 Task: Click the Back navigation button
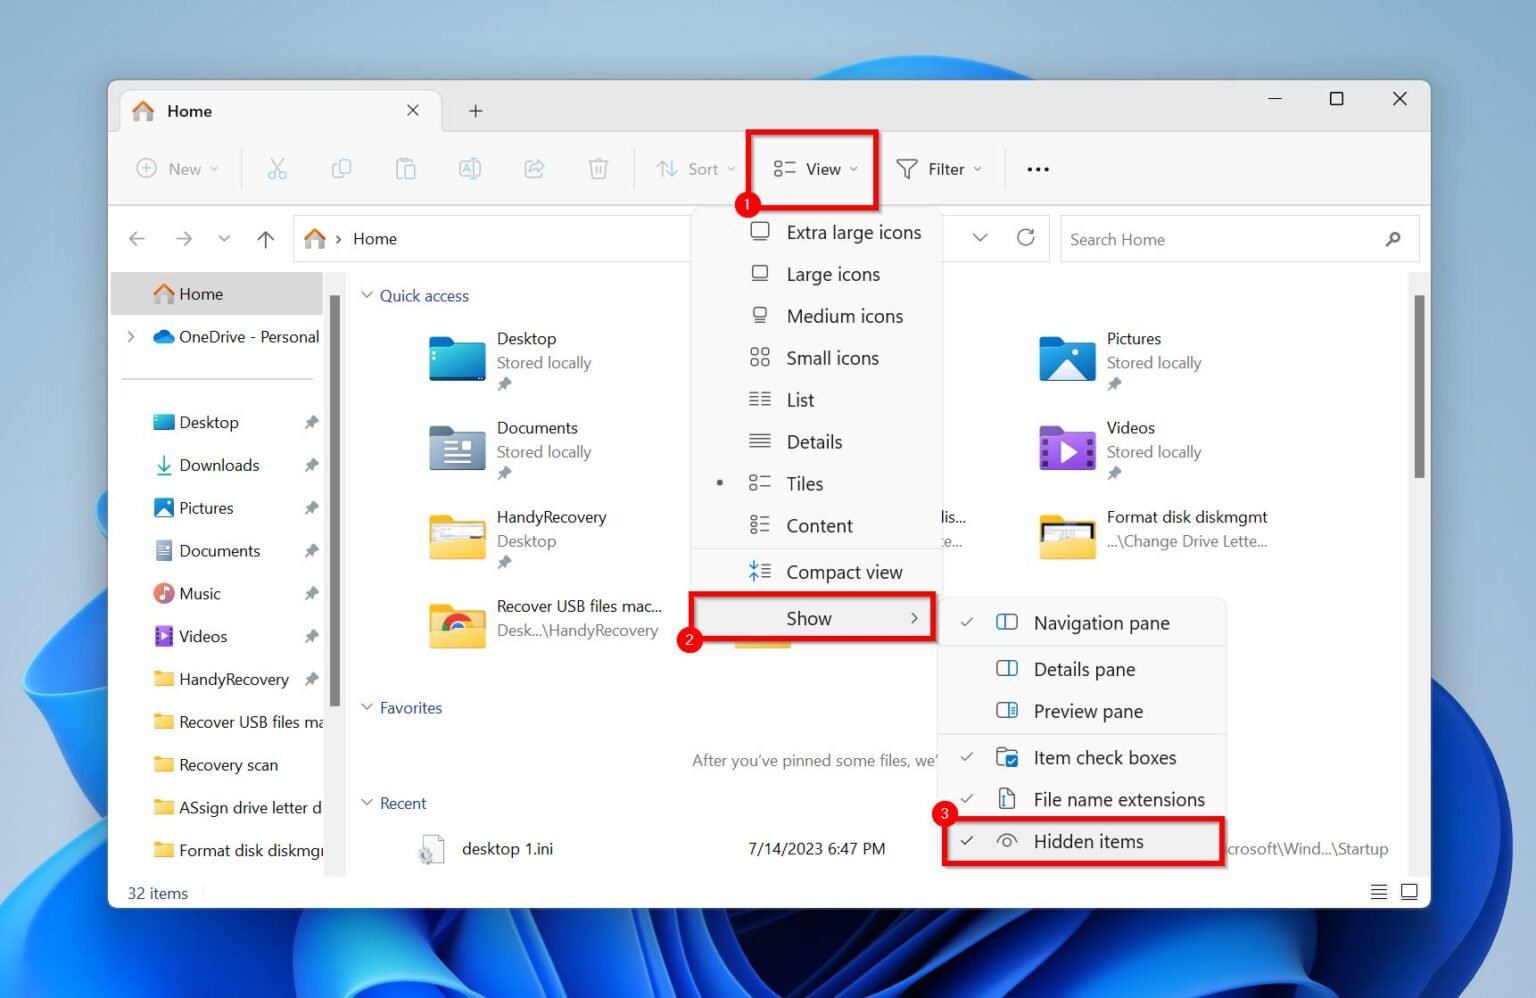[137, 238]
